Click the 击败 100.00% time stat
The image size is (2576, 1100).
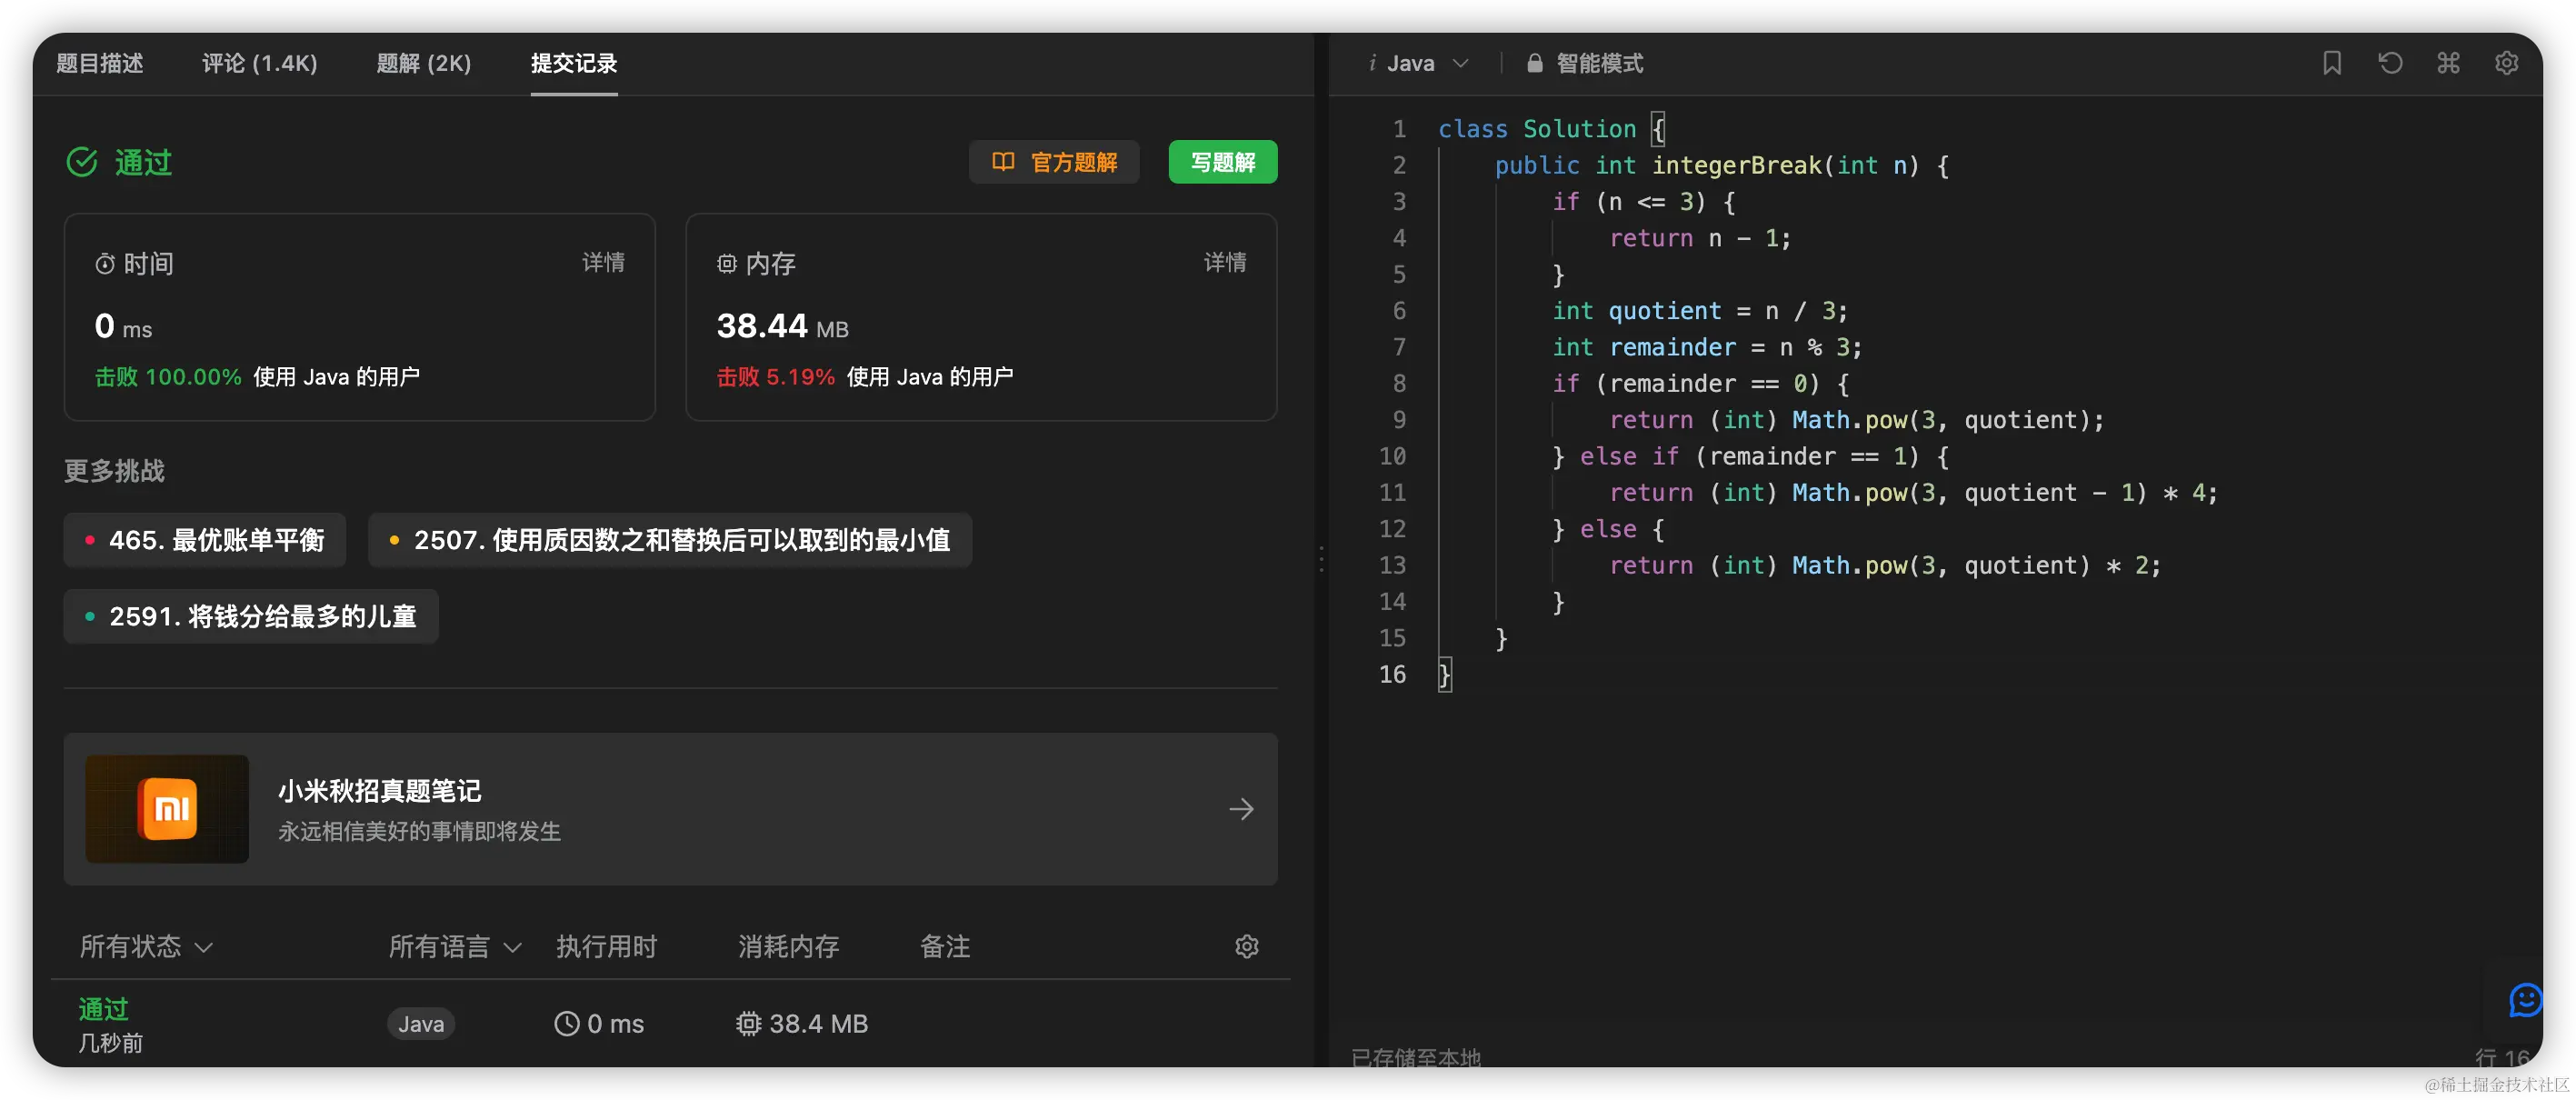pyautogui.click(x=168, y=377)
